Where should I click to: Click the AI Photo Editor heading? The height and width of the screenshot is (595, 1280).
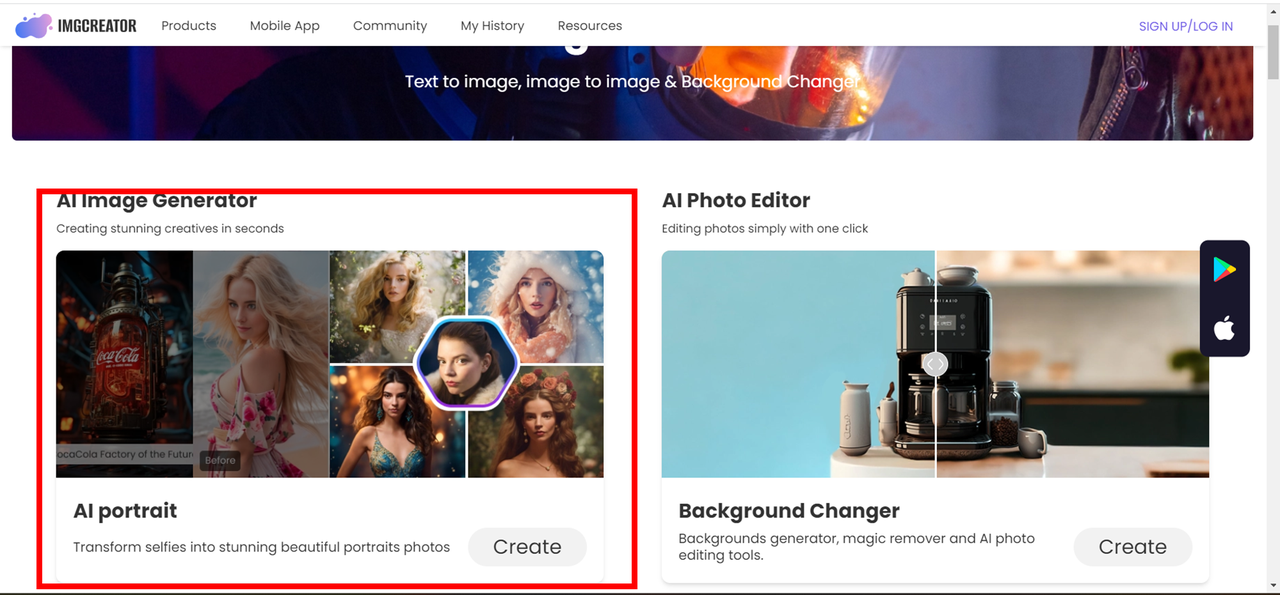736,200
